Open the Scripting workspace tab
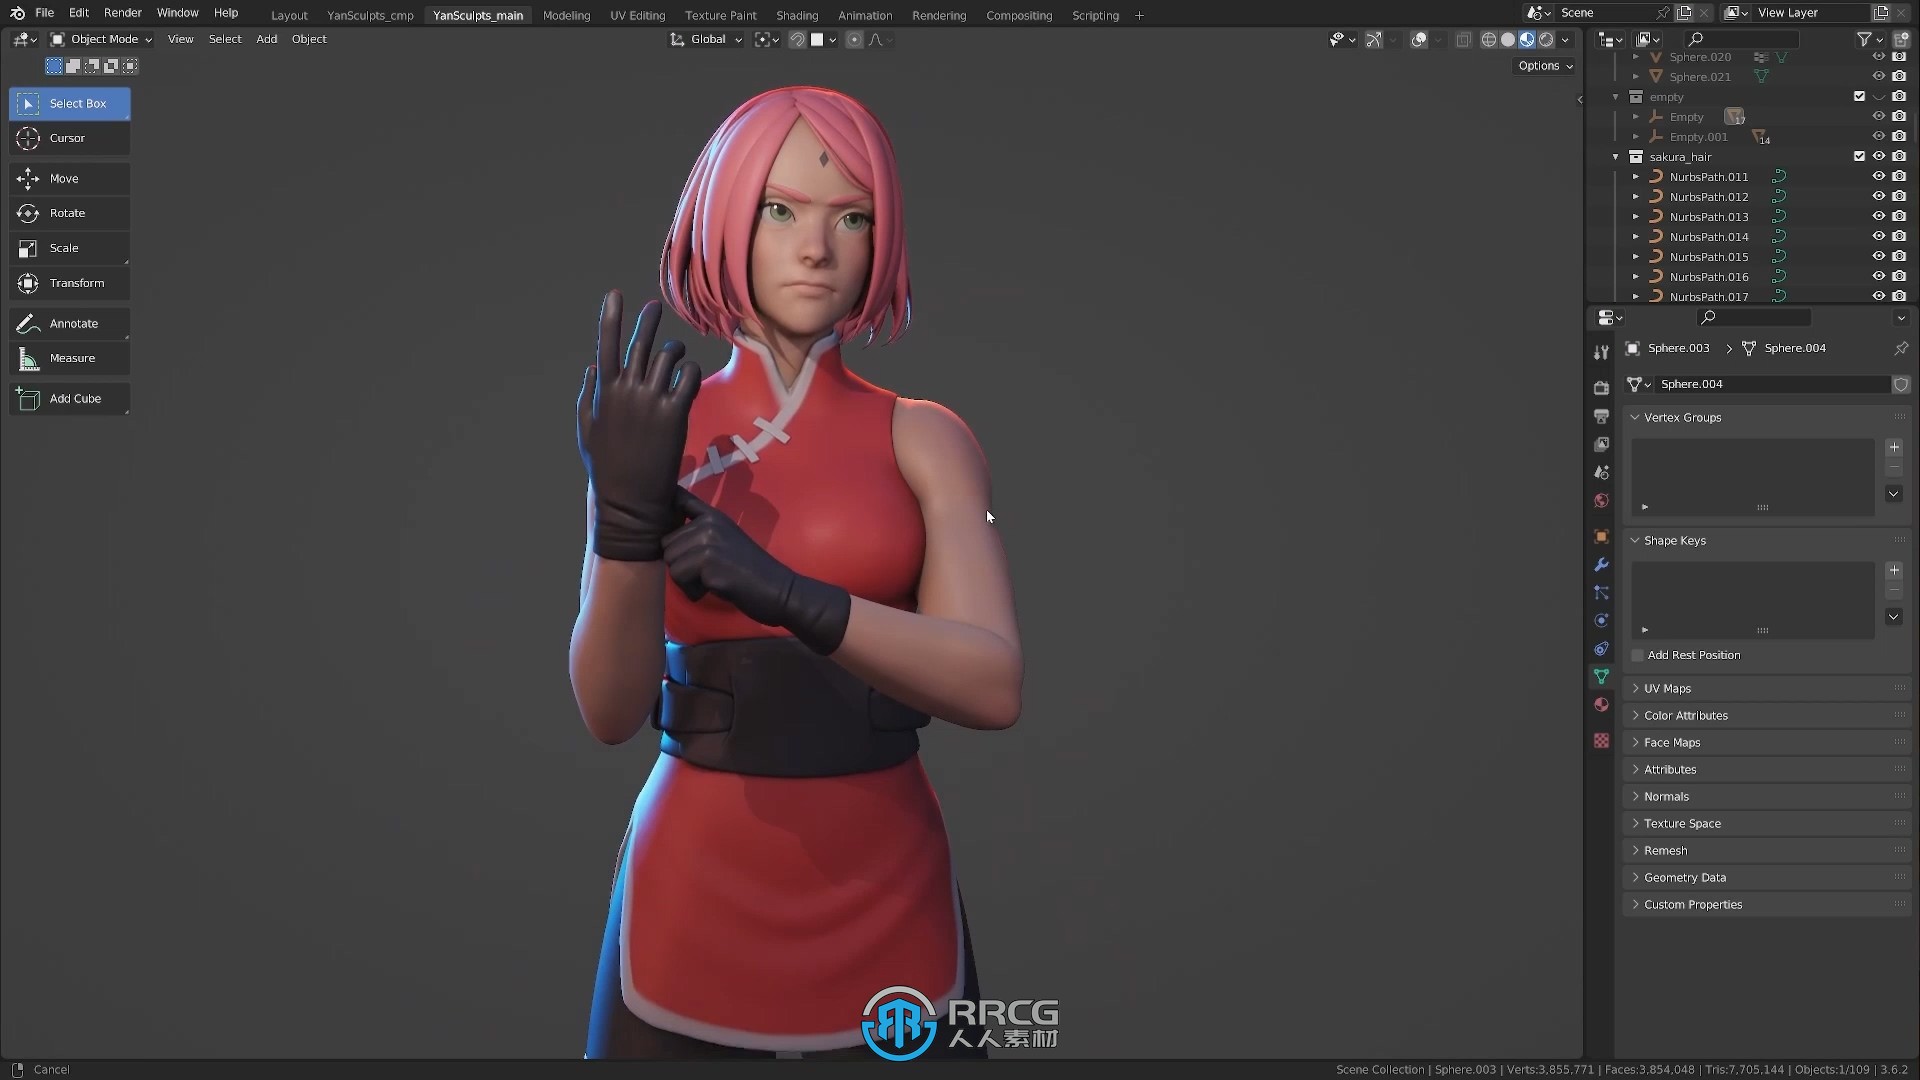Screen dimensions: 1920x1080 [x=1095, y=15]
